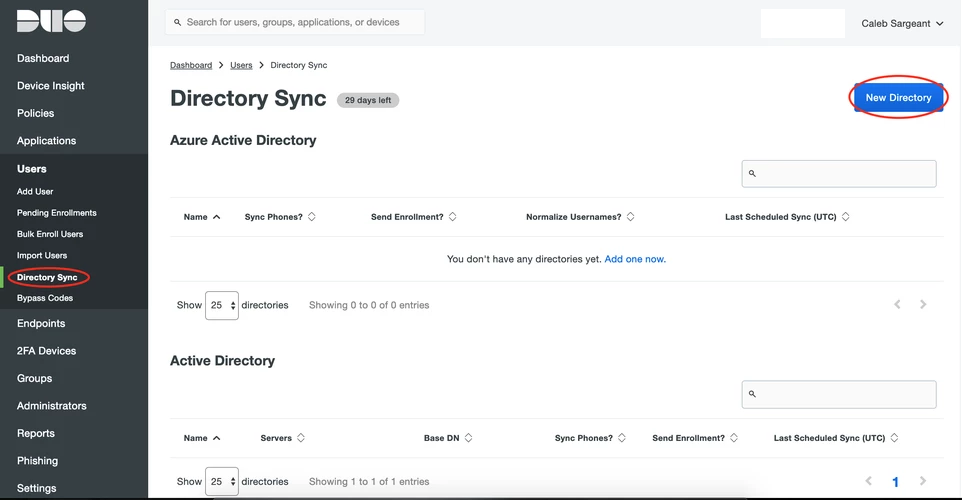
Task: Click page 1 in Active Directory pagination
Action: pyautogui.click(x=895, y=482)
